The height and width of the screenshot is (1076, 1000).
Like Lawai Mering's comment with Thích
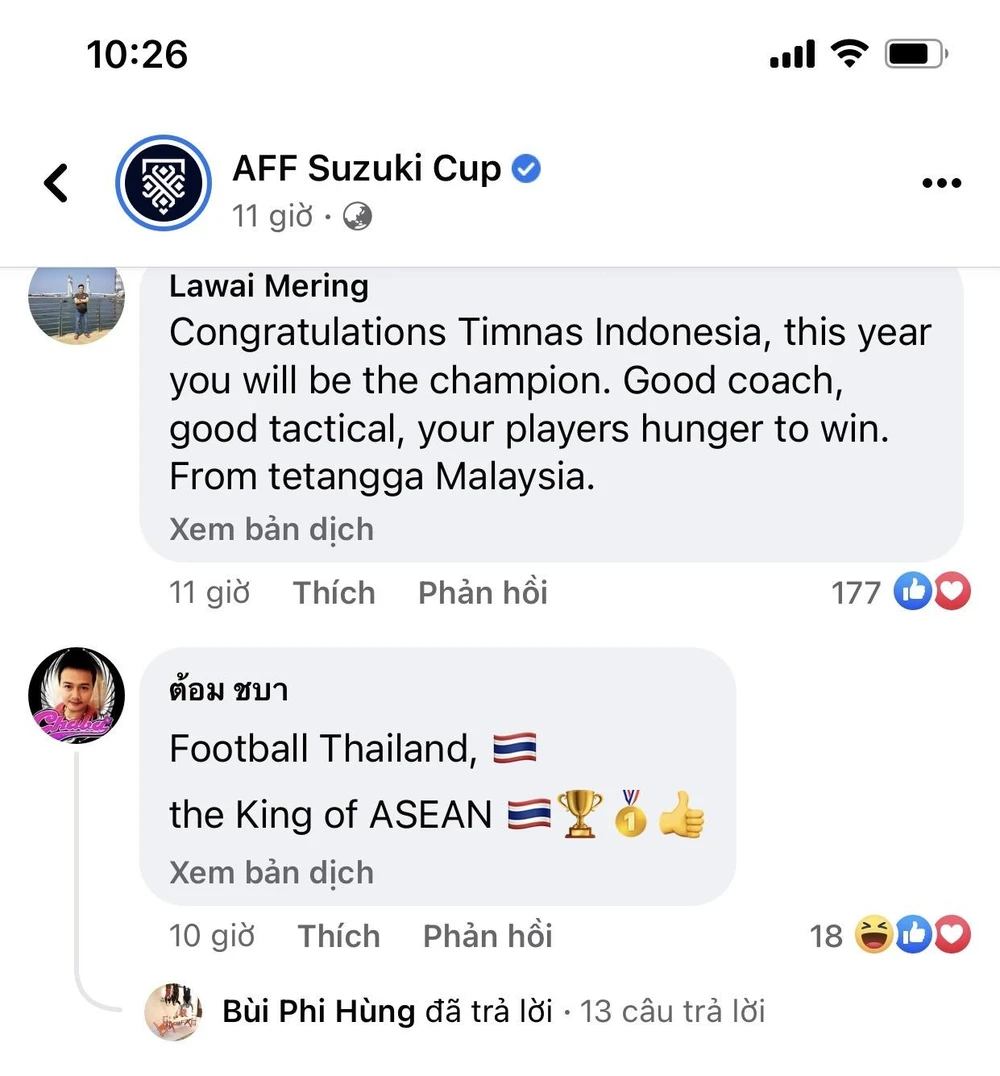coord(334,593)
